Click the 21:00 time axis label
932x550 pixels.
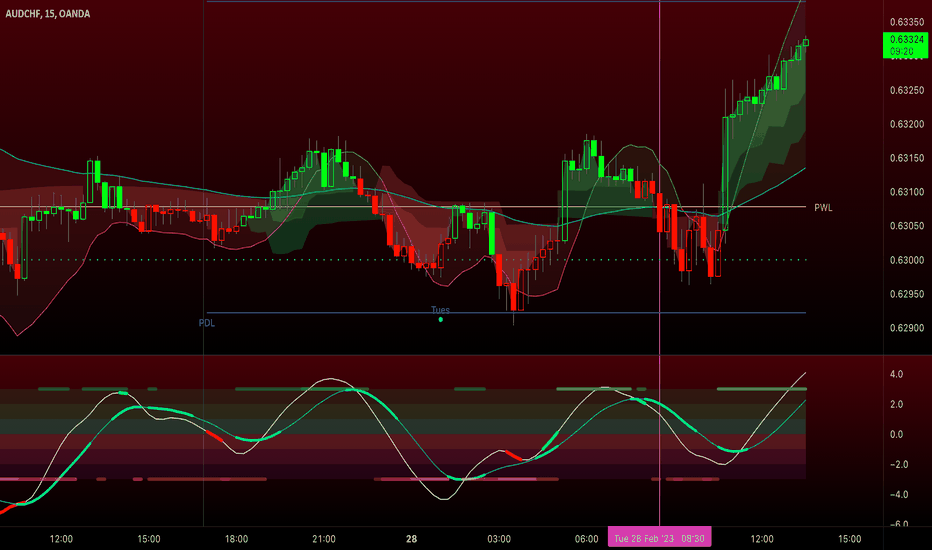pos(324,539)
